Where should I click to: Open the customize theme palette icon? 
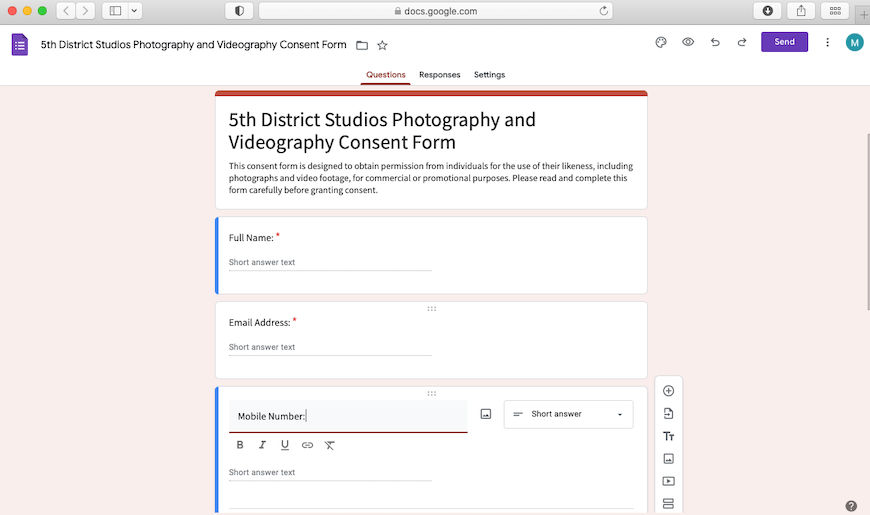tap(660, 42)
